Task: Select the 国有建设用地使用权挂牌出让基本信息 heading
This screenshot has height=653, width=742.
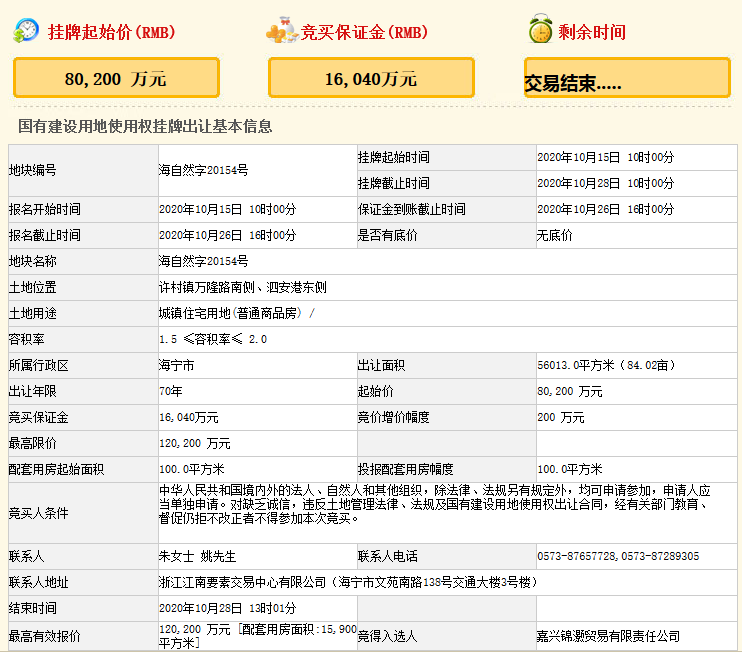Action: 145,126
